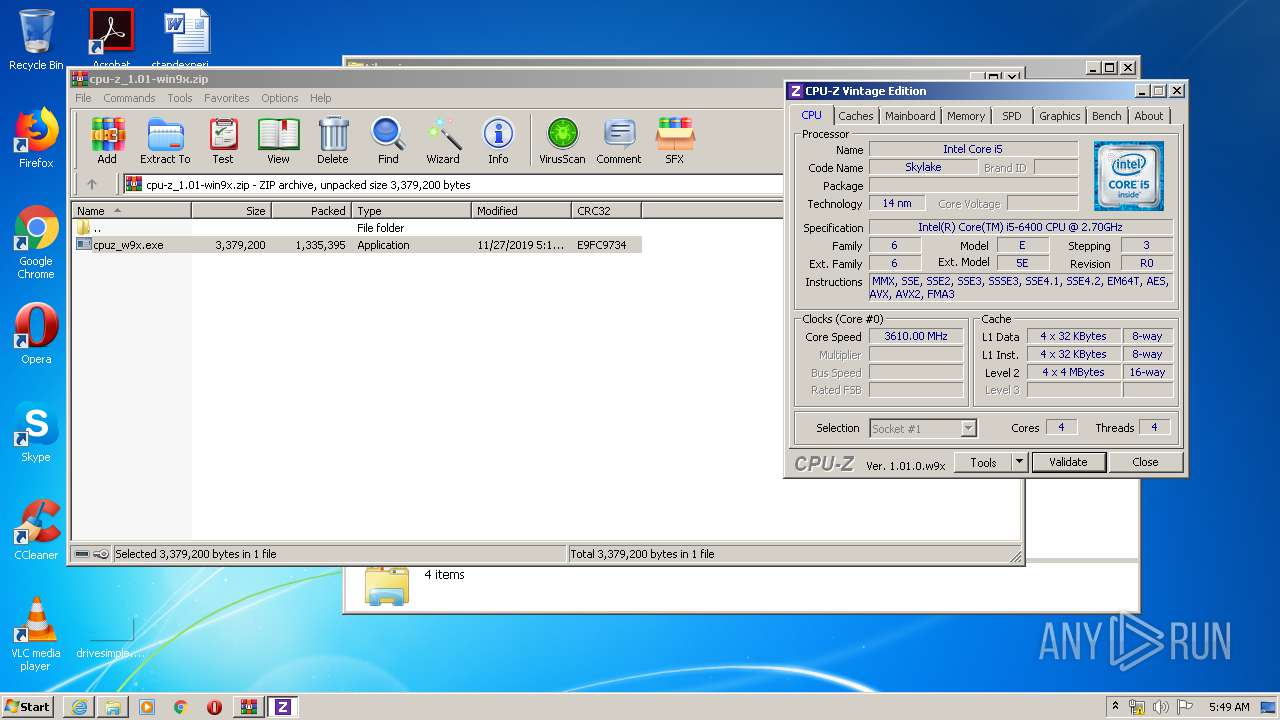Open the Favorites menu
This screenshot has width=1280, height=720.
pyautogui.click(x=227, y=98)
